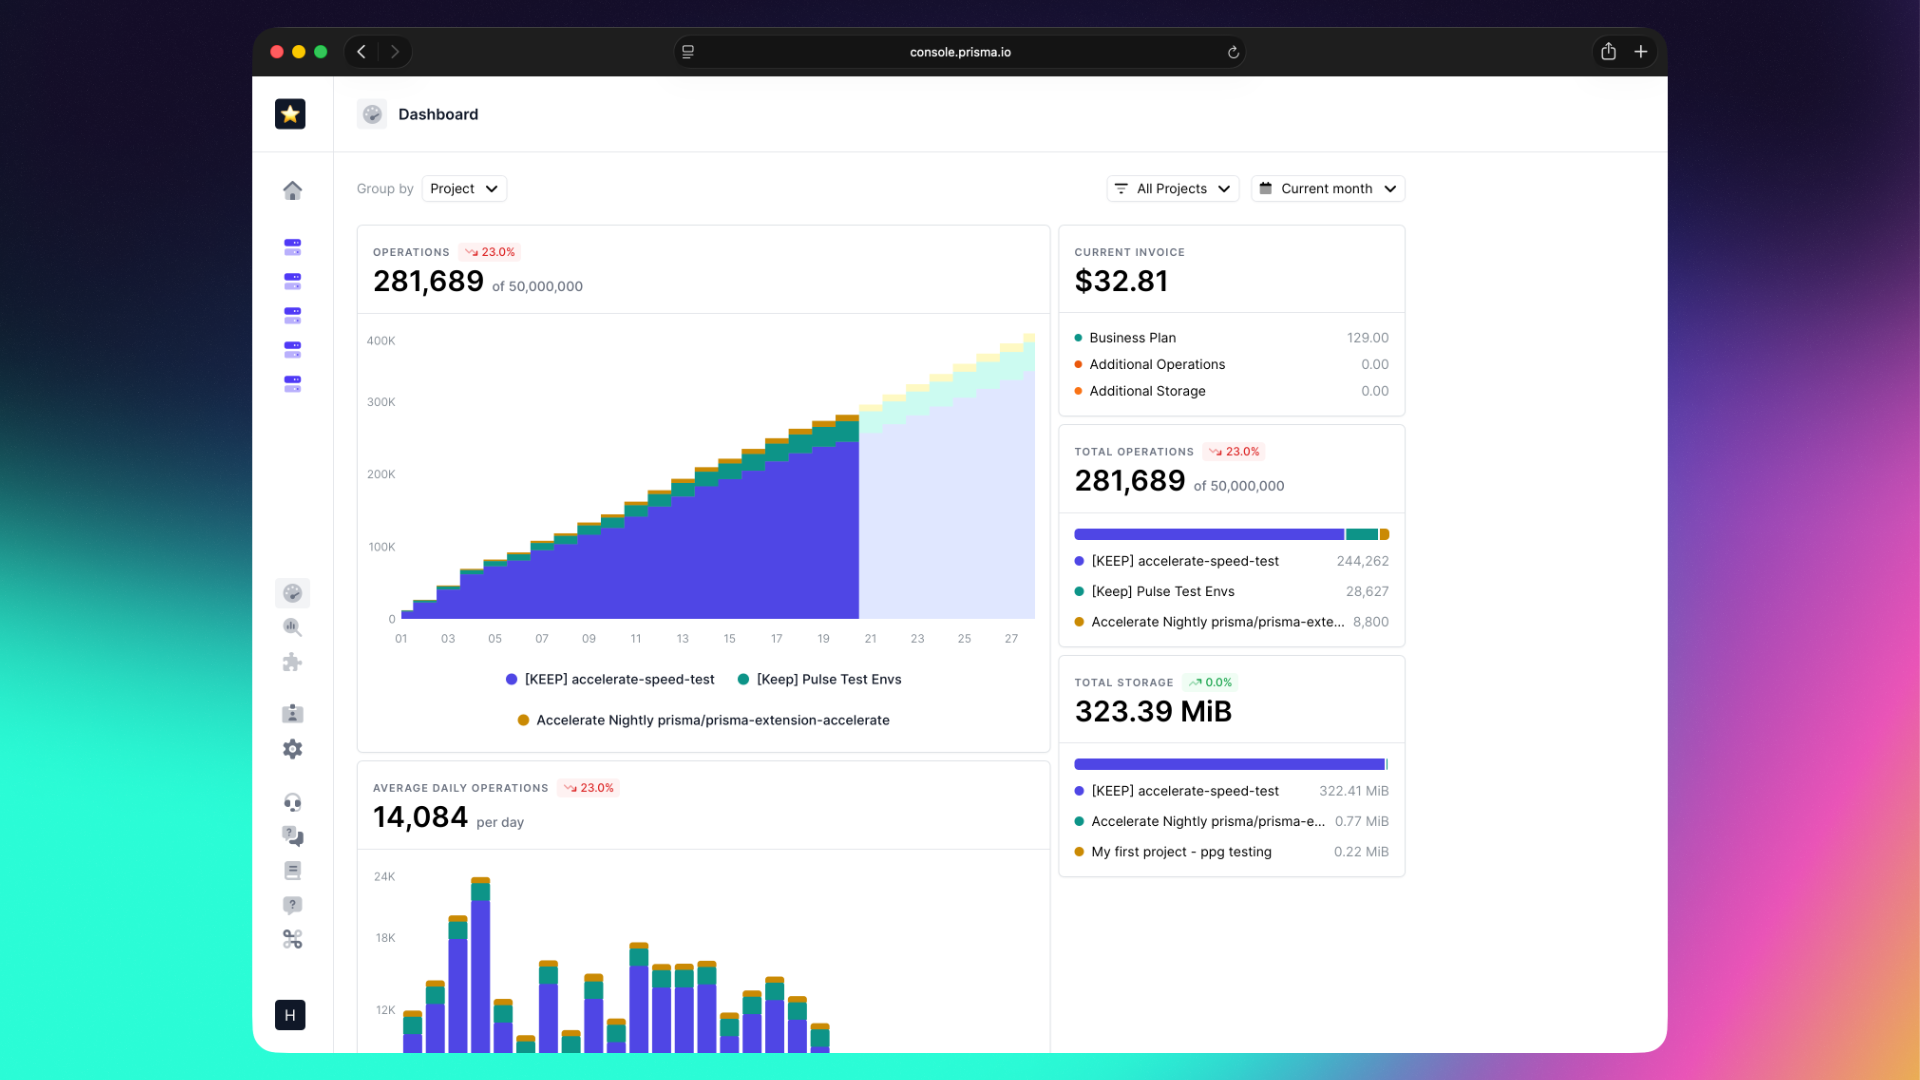Open the Home icon in the sidebar
Viewport: 1920px width, 1080px height.
tap(292, 190)
